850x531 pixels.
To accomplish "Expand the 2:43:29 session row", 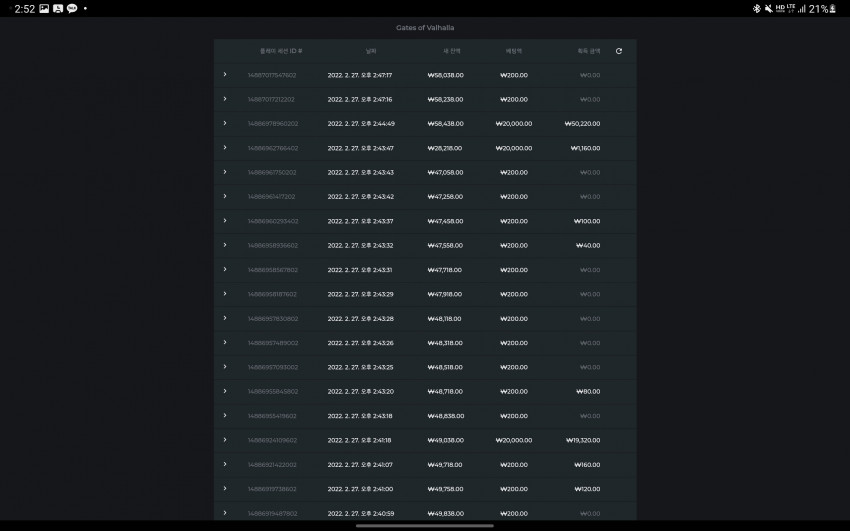I will (x=225, y=294).
